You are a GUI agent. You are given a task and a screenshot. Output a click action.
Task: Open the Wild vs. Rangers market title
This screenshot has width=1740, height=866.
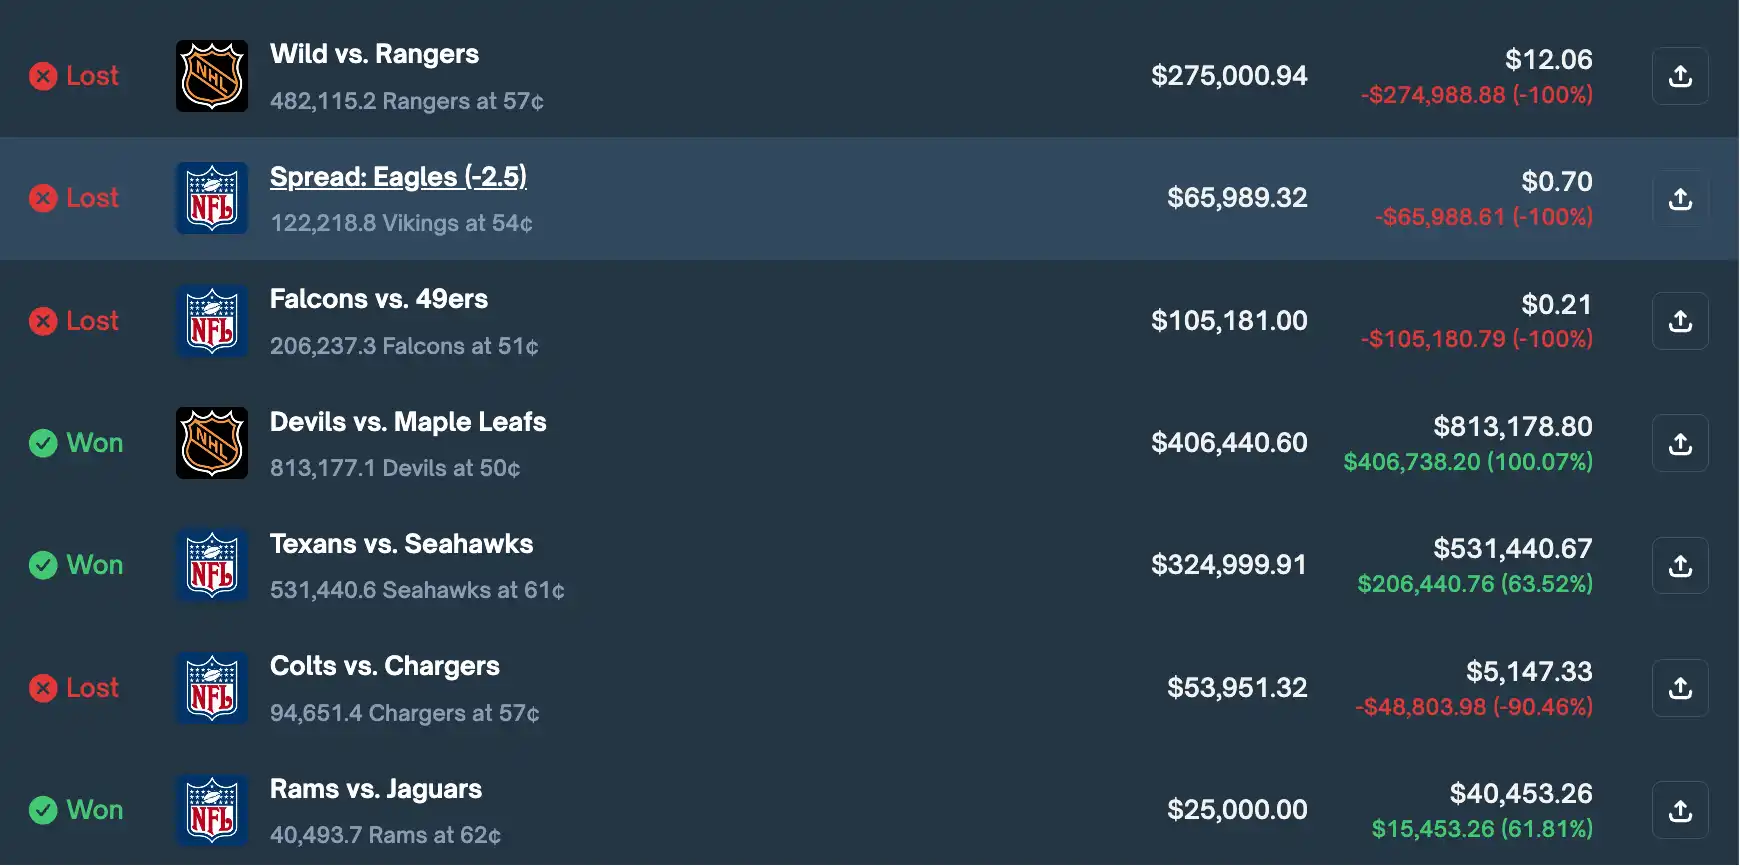pyautogui.click(x=374, y=54)
